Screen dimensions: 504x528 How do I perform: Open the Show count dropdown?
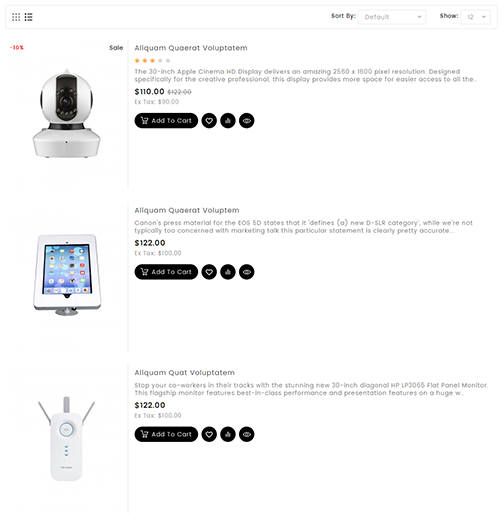coord(475,17)
